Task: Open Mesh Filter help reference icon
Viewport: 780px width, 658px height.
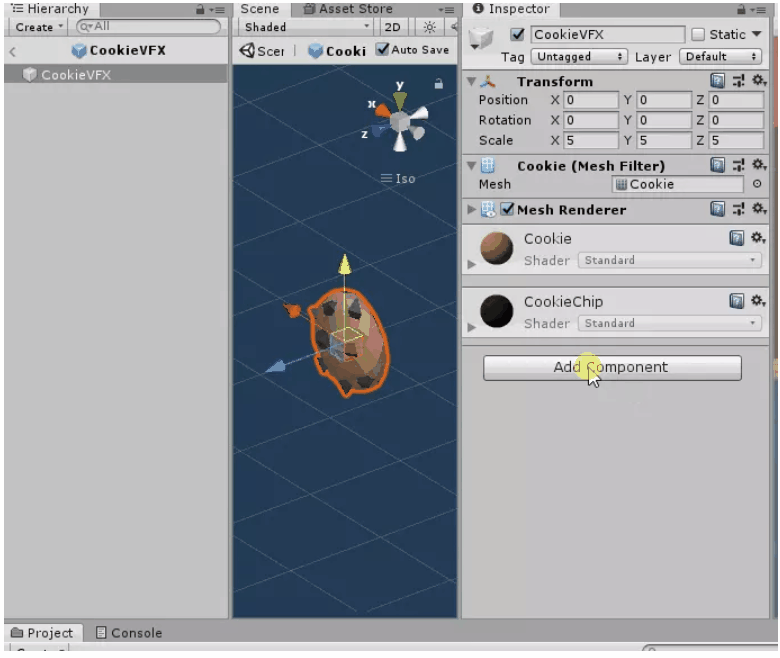Action: 717,165
